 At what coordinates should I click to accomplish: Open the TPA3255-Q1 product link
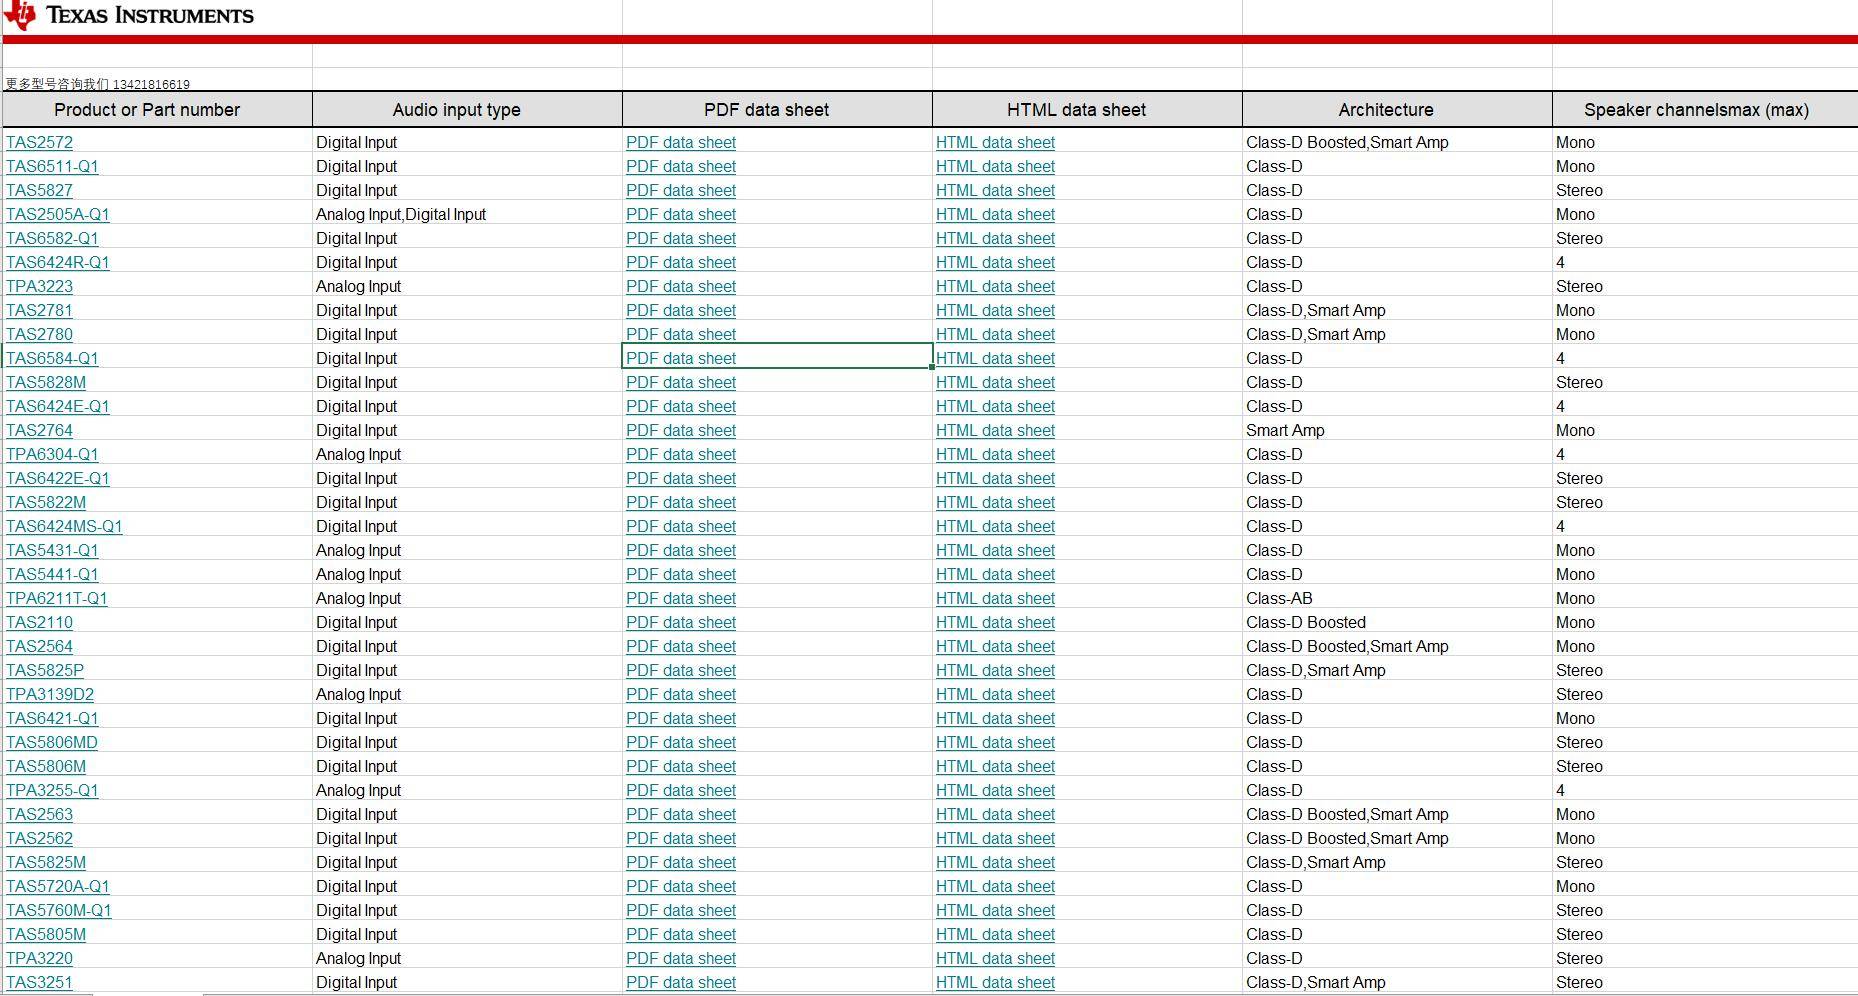point(52,791)
